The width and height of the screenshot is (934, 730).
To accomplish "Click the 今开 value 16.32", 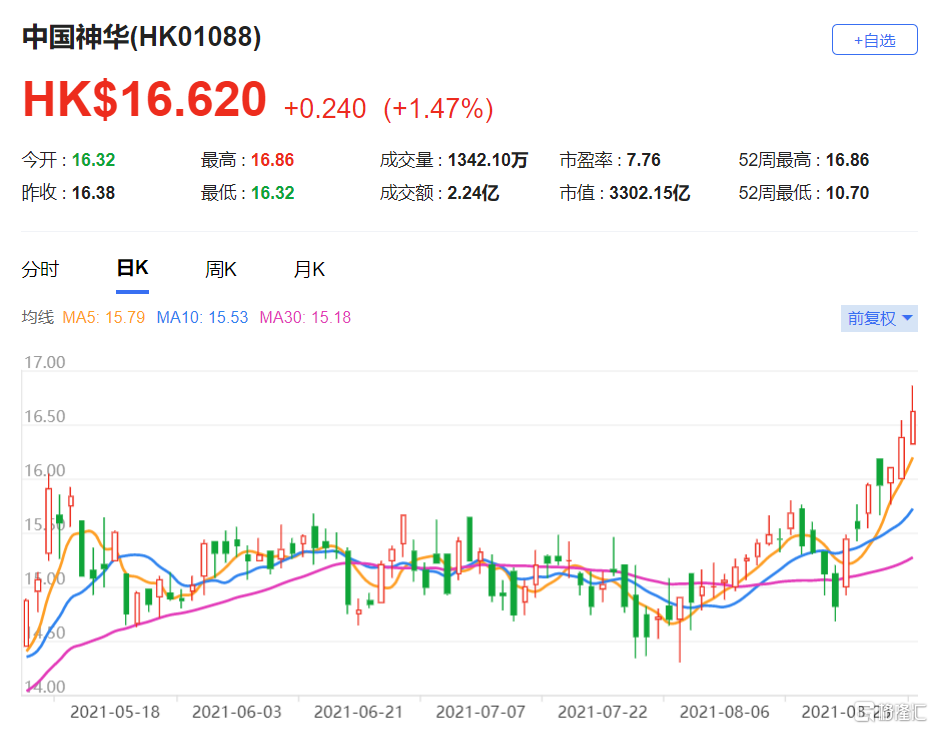I will point(94,160).
